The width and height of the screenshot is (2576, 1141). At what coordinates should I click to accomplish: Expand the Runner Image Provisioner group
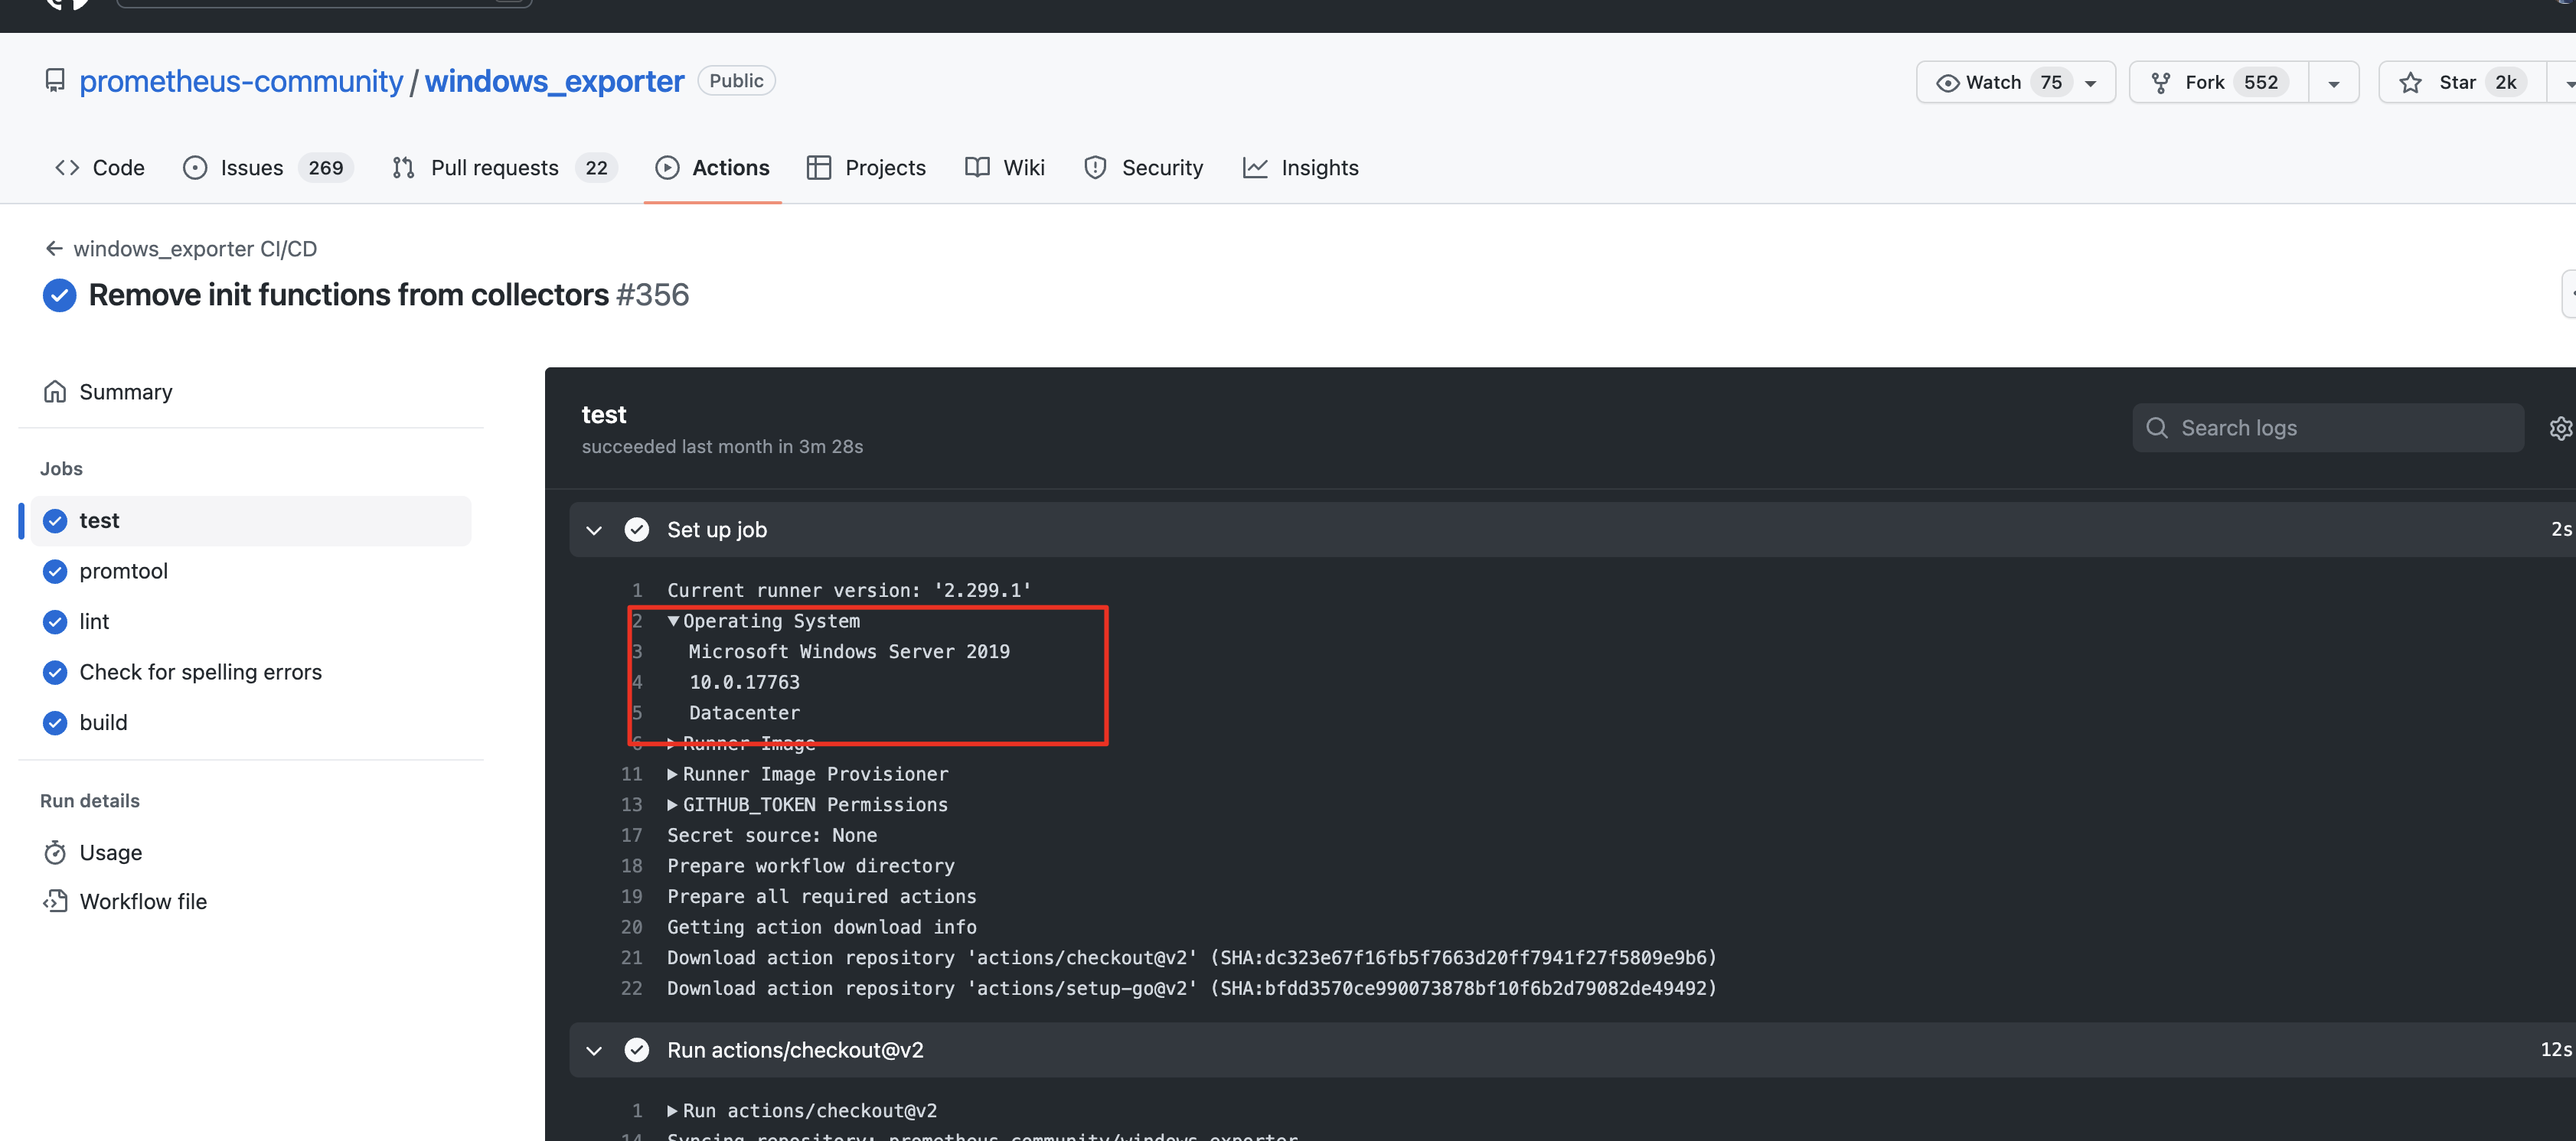(673, 774)
